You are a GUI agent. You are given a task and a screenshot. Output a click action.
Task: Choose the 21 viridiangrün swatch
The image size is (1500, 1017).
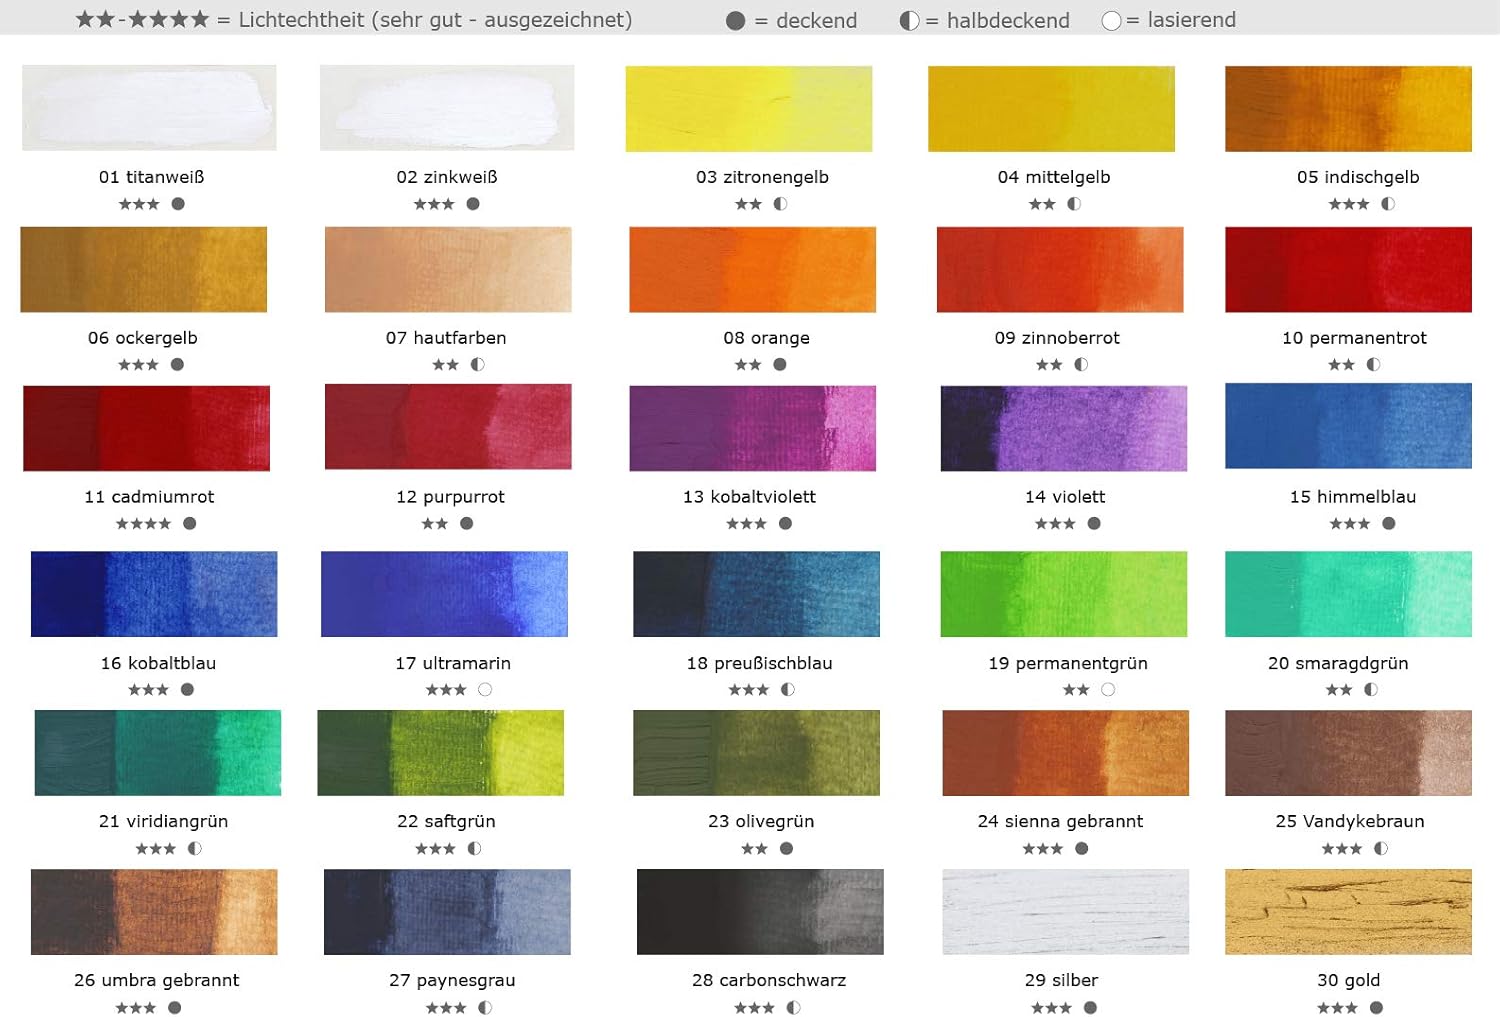coord(157,753)
